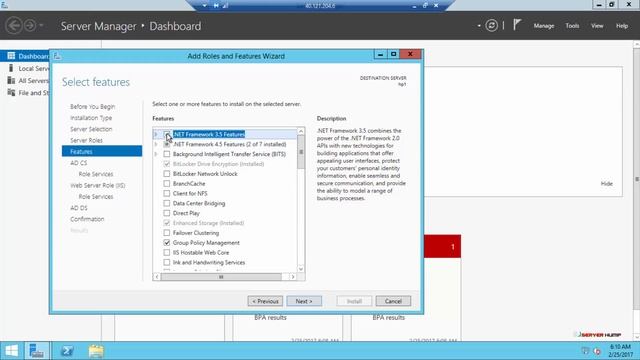Select Dashboard icon in Server Manager sidebar
Viewport: 640px width, 360px height.
click(11, 56)
